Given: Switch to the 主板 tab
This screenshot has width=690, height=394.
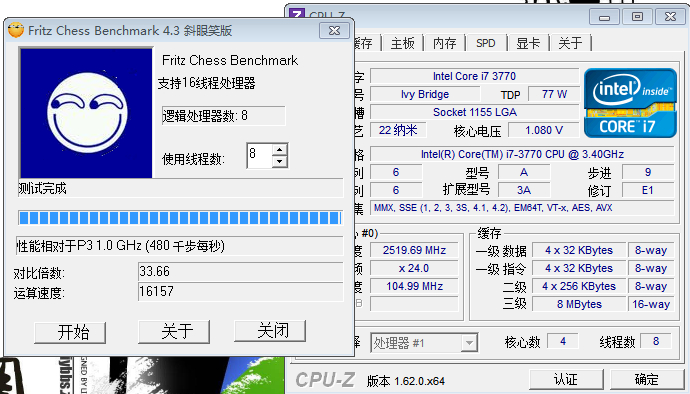Looking at the screenshot, I should coord(402,43).
